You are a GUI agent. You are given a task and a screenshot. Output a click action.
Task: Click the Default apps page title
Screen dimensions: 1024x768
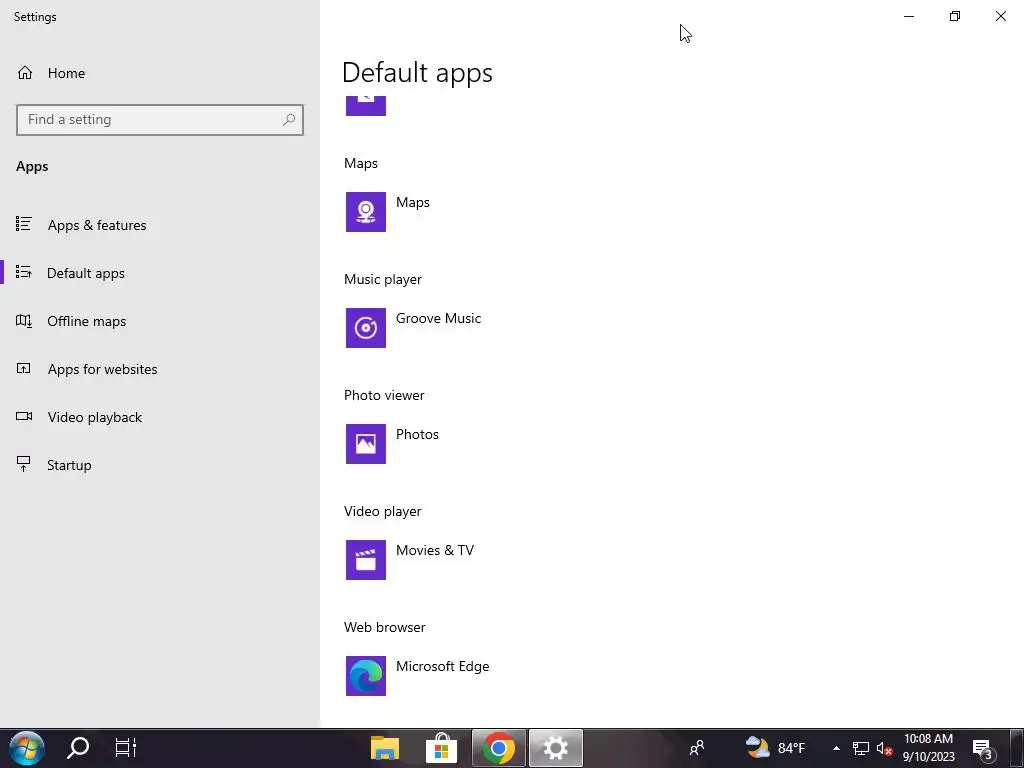click(417, 72)
